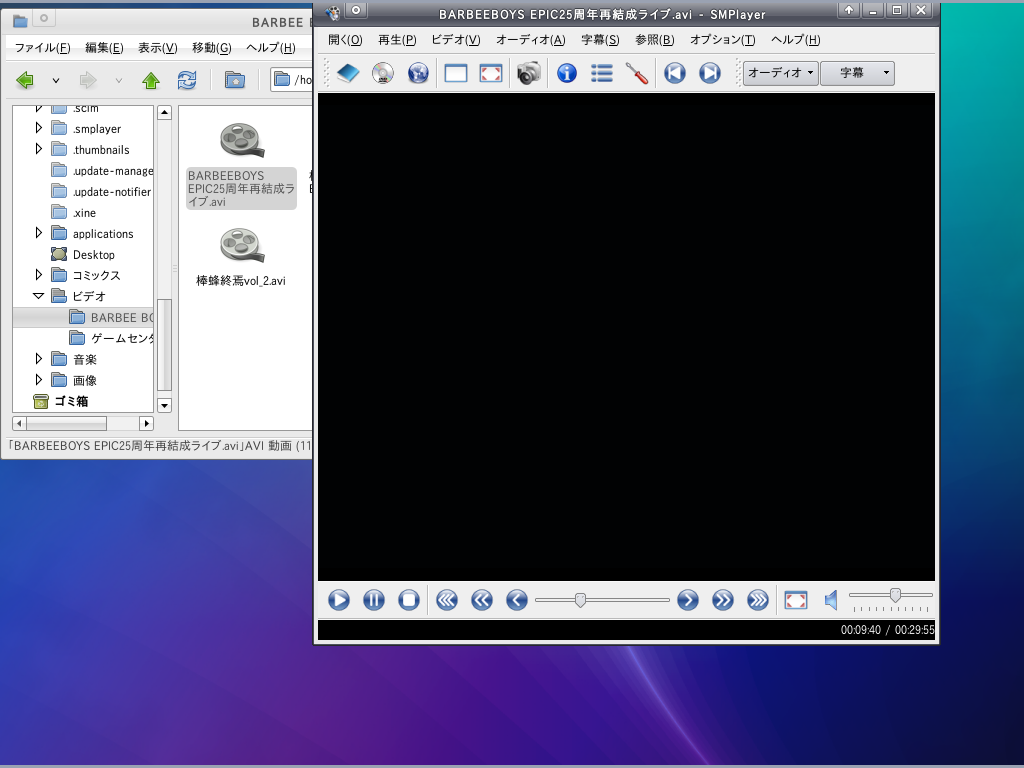The image size is (1024, 768).
Task: Show file information with the blue info icon
Action: (x=567, y=73)
